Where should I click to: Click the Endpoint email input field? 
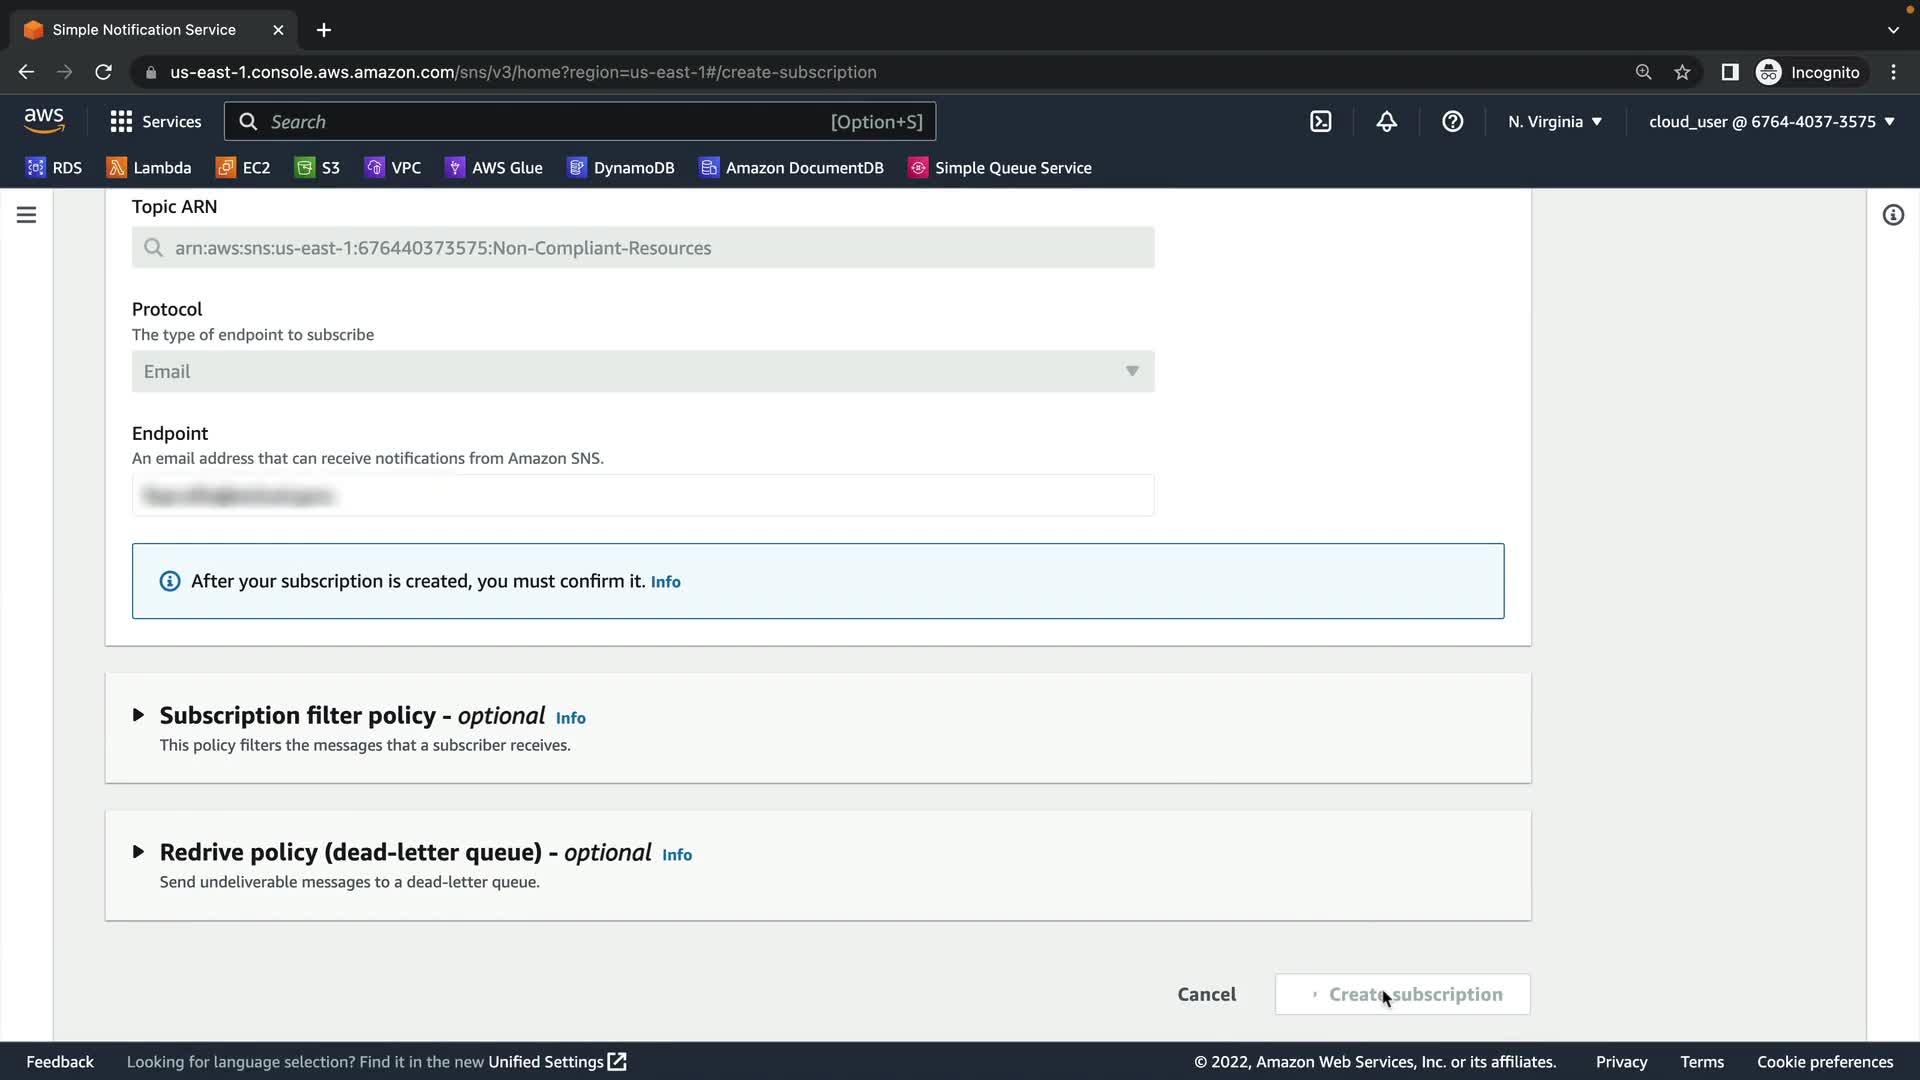642,496
